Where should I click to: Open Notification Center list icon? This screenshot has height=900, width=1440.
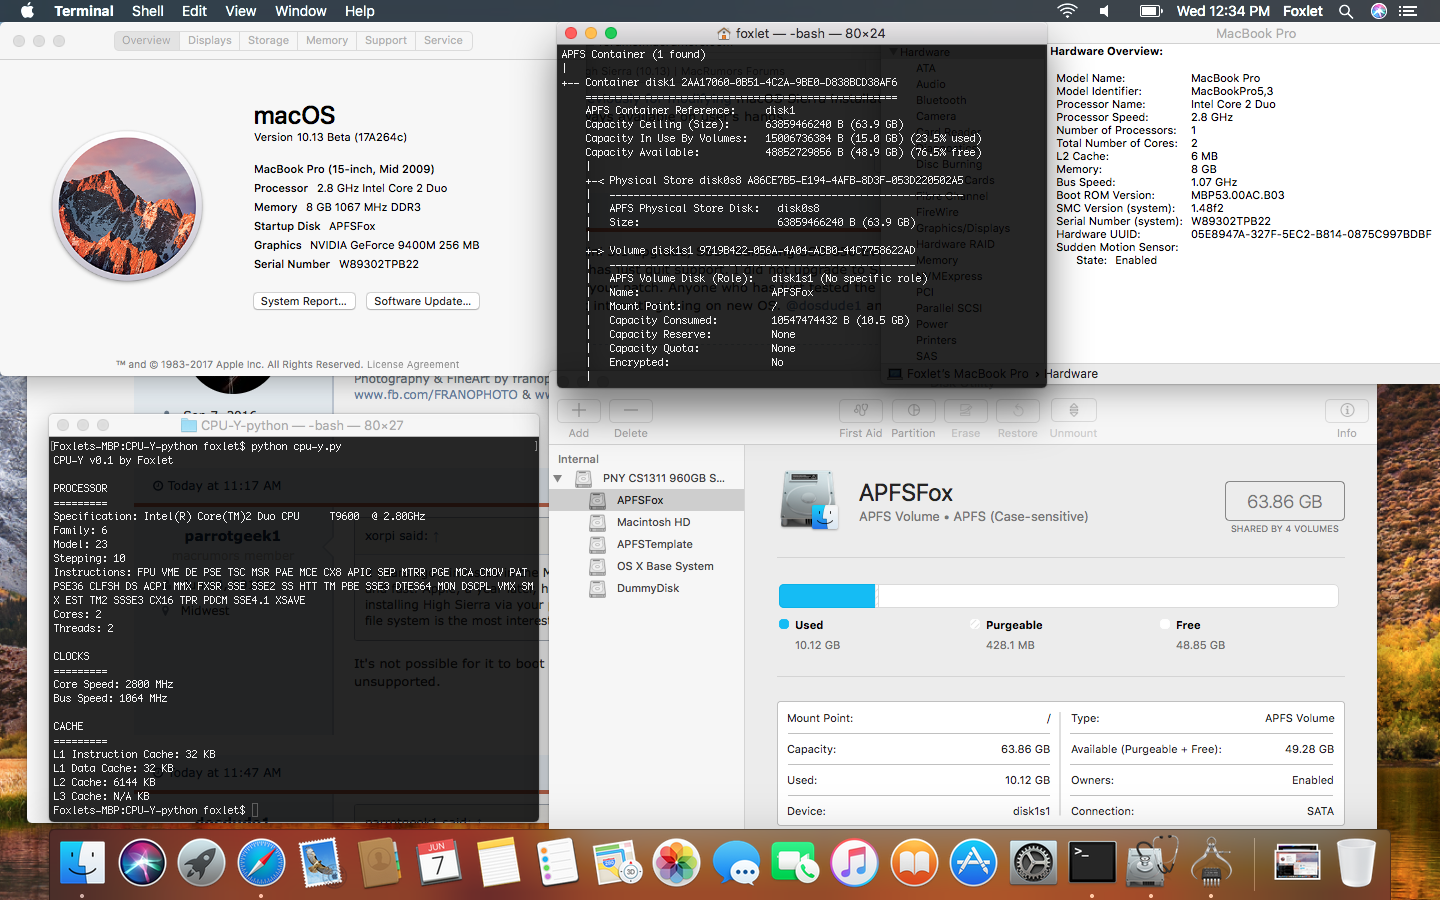1408,11
